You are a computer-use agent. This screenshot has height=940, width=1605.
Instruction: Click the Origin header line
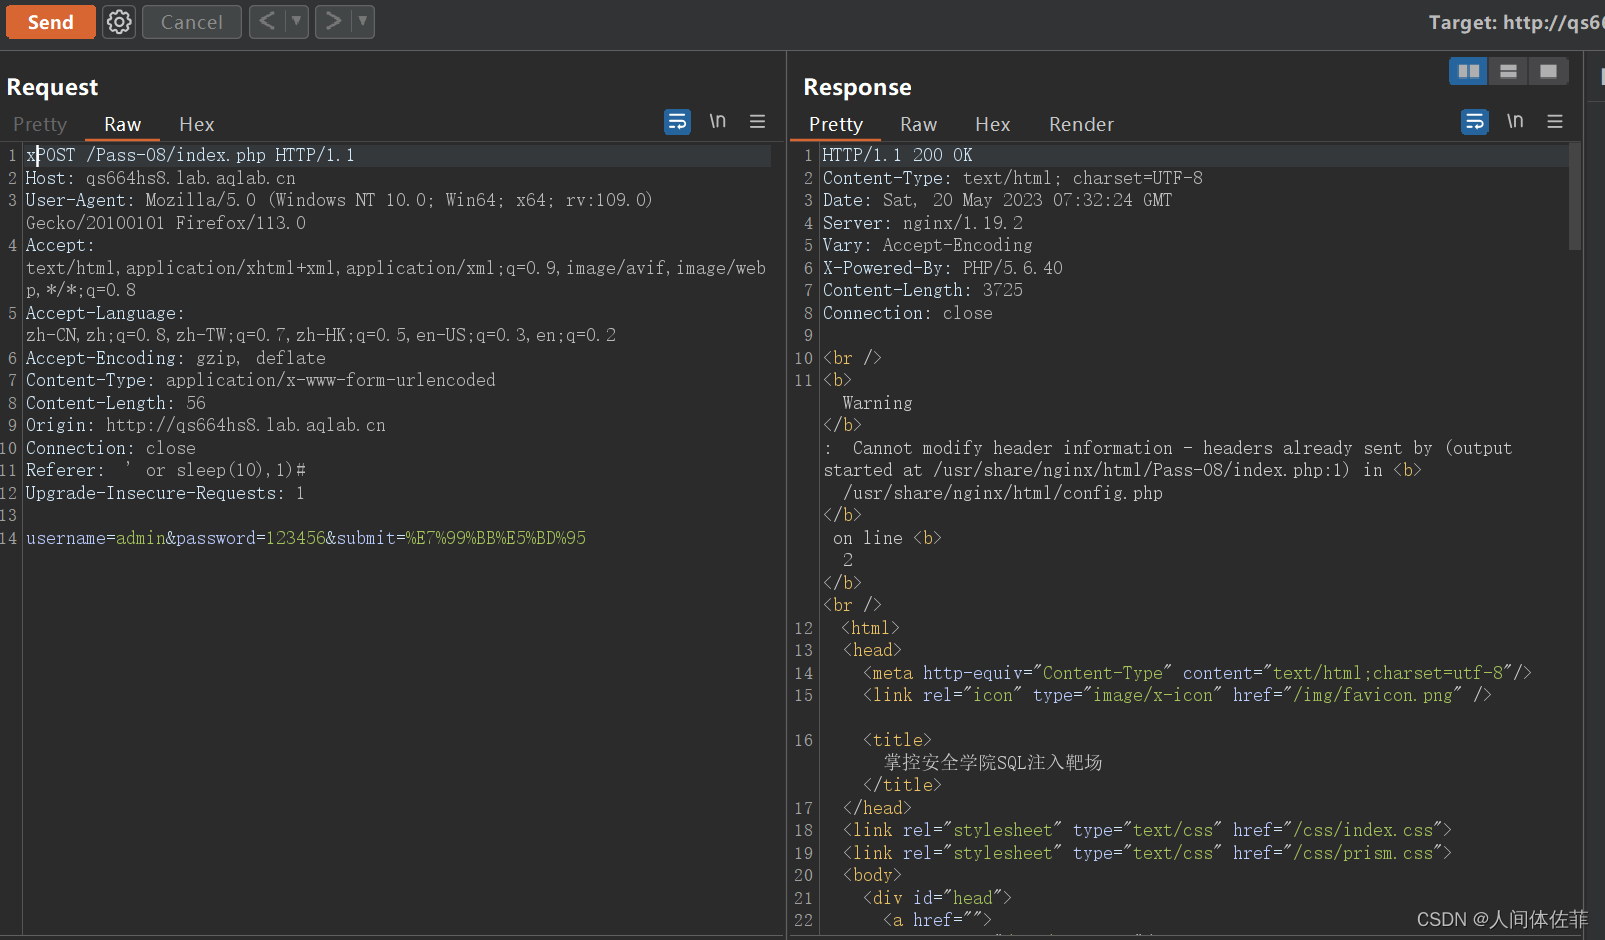click(x=206, y=425)
